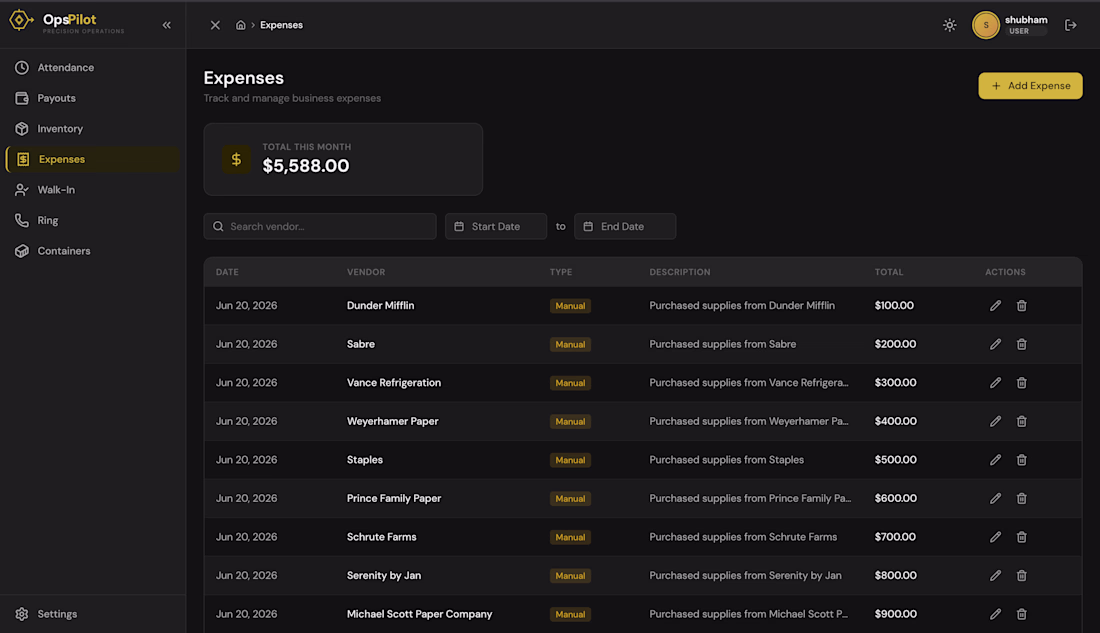Toggle light theme sun icon
Screen dimensions: 1100x633
pyautogui.click(x=949, y=25)
